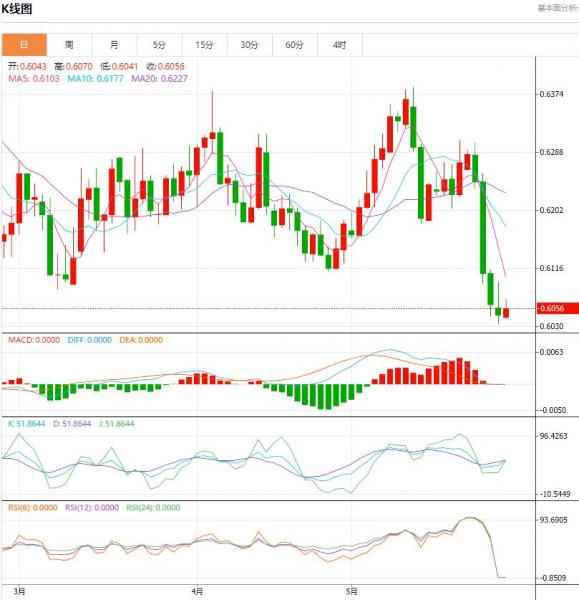Click the DEA indicator label
This screenshot has width=579, height=600.
pyautogui.click(x=141, y=340)
